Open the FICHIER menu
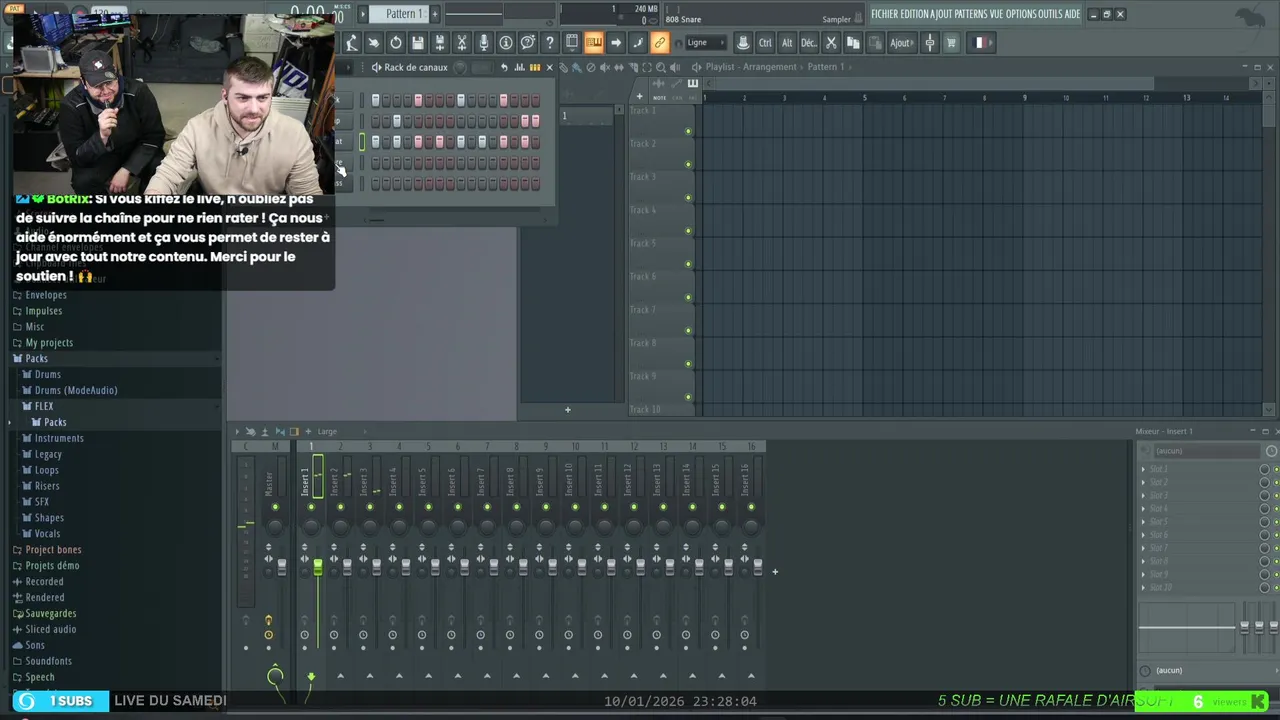Viewport: 1280px width, 720px height. (x=885, y=14)
